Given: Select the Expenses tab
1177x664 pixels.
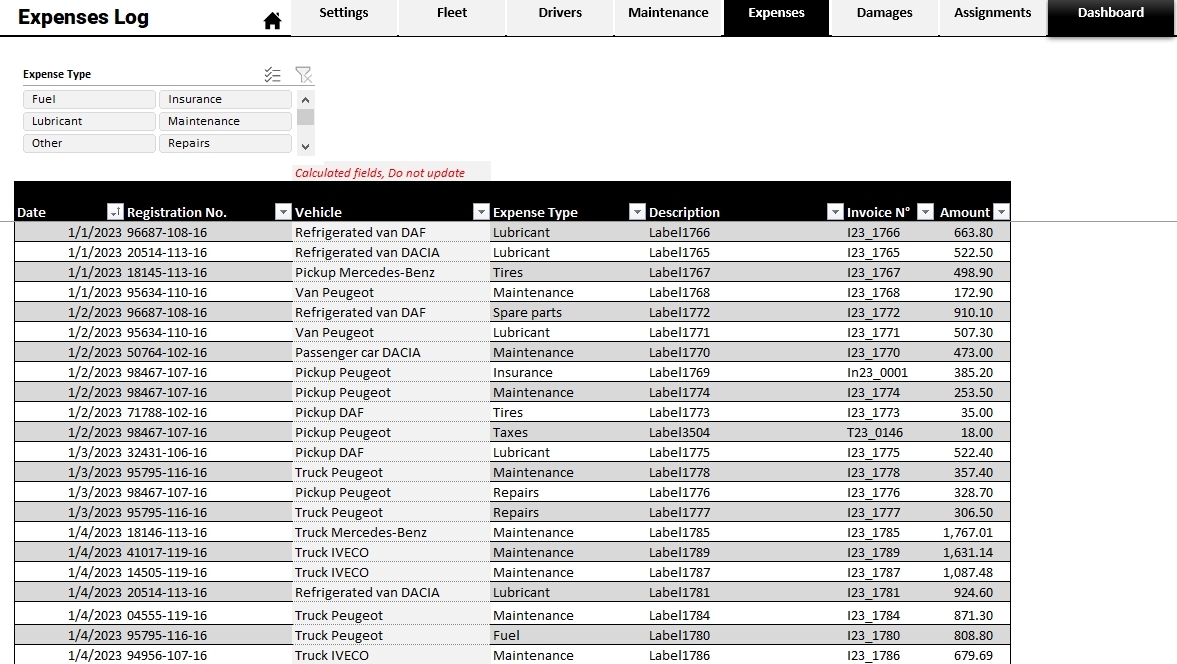Looking at the screenshot, I should (x=776, y=17).
